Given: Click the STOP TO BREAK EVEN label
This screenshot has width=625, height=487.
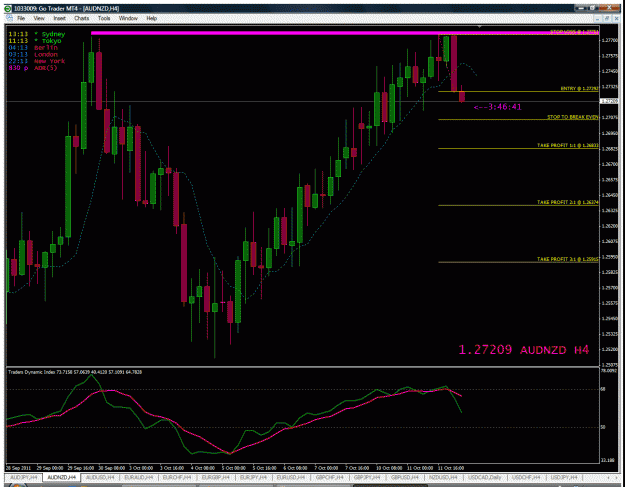Looking at the screenshot, I should (572, 117).
